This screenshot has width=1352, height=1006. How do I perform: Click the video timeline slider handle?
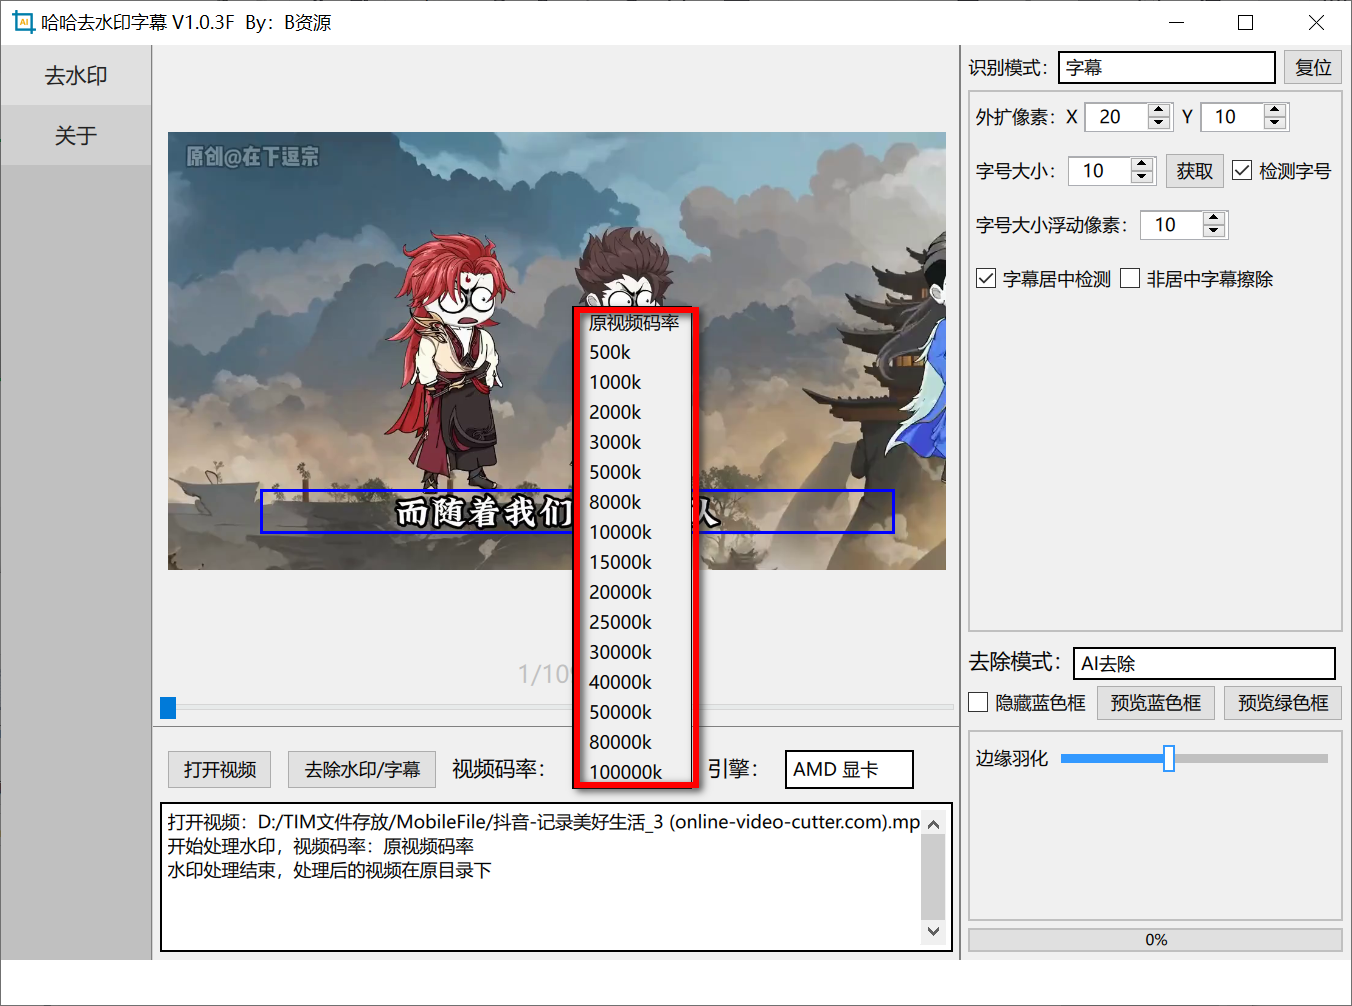(168, 708)
